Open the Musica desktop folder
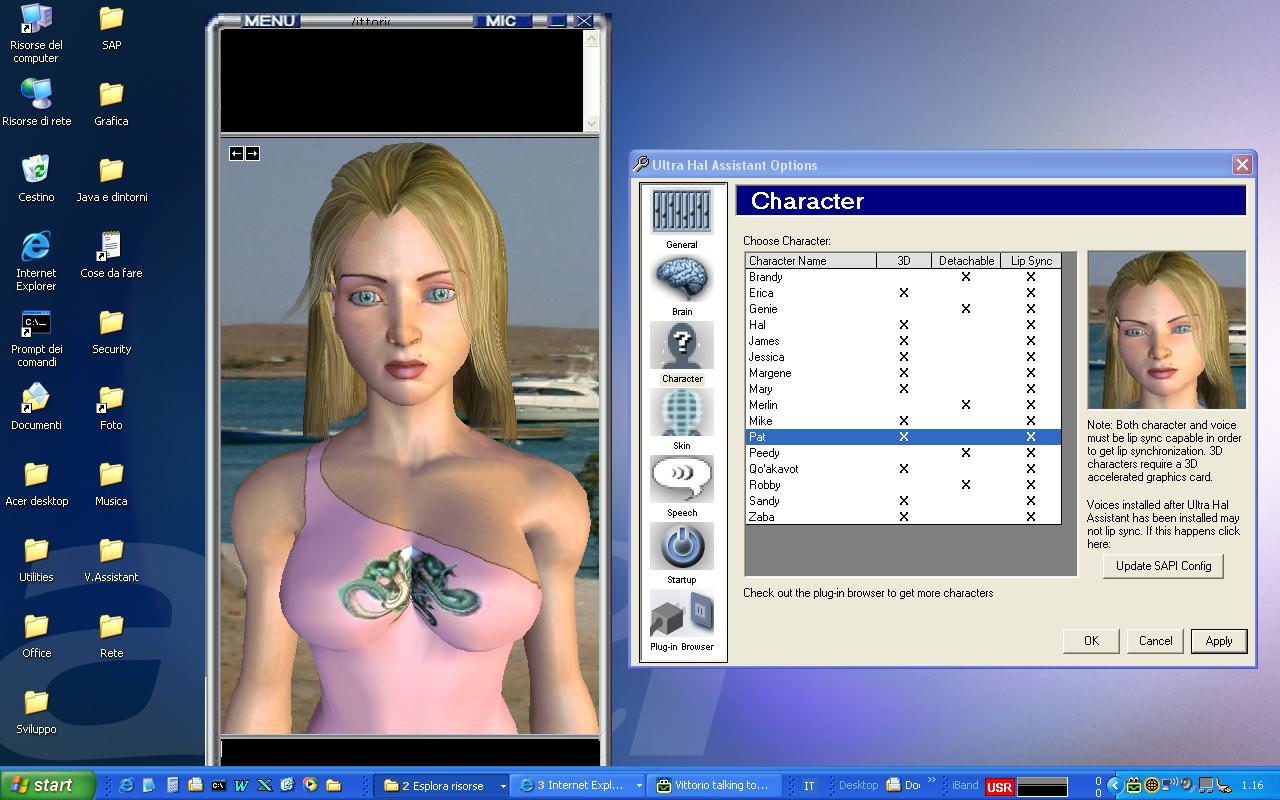The image size is (1280, 800). coord(111,483)
